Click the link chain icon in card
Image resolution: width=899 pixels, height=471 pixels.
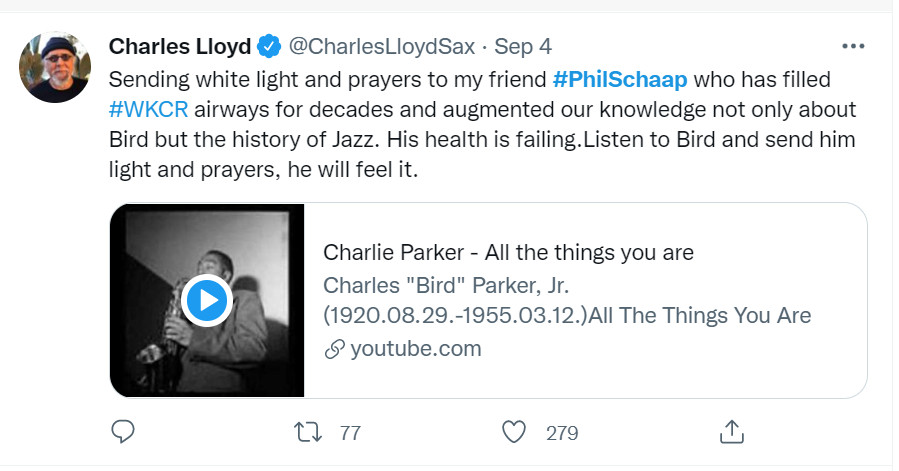(x=334, y=349)
